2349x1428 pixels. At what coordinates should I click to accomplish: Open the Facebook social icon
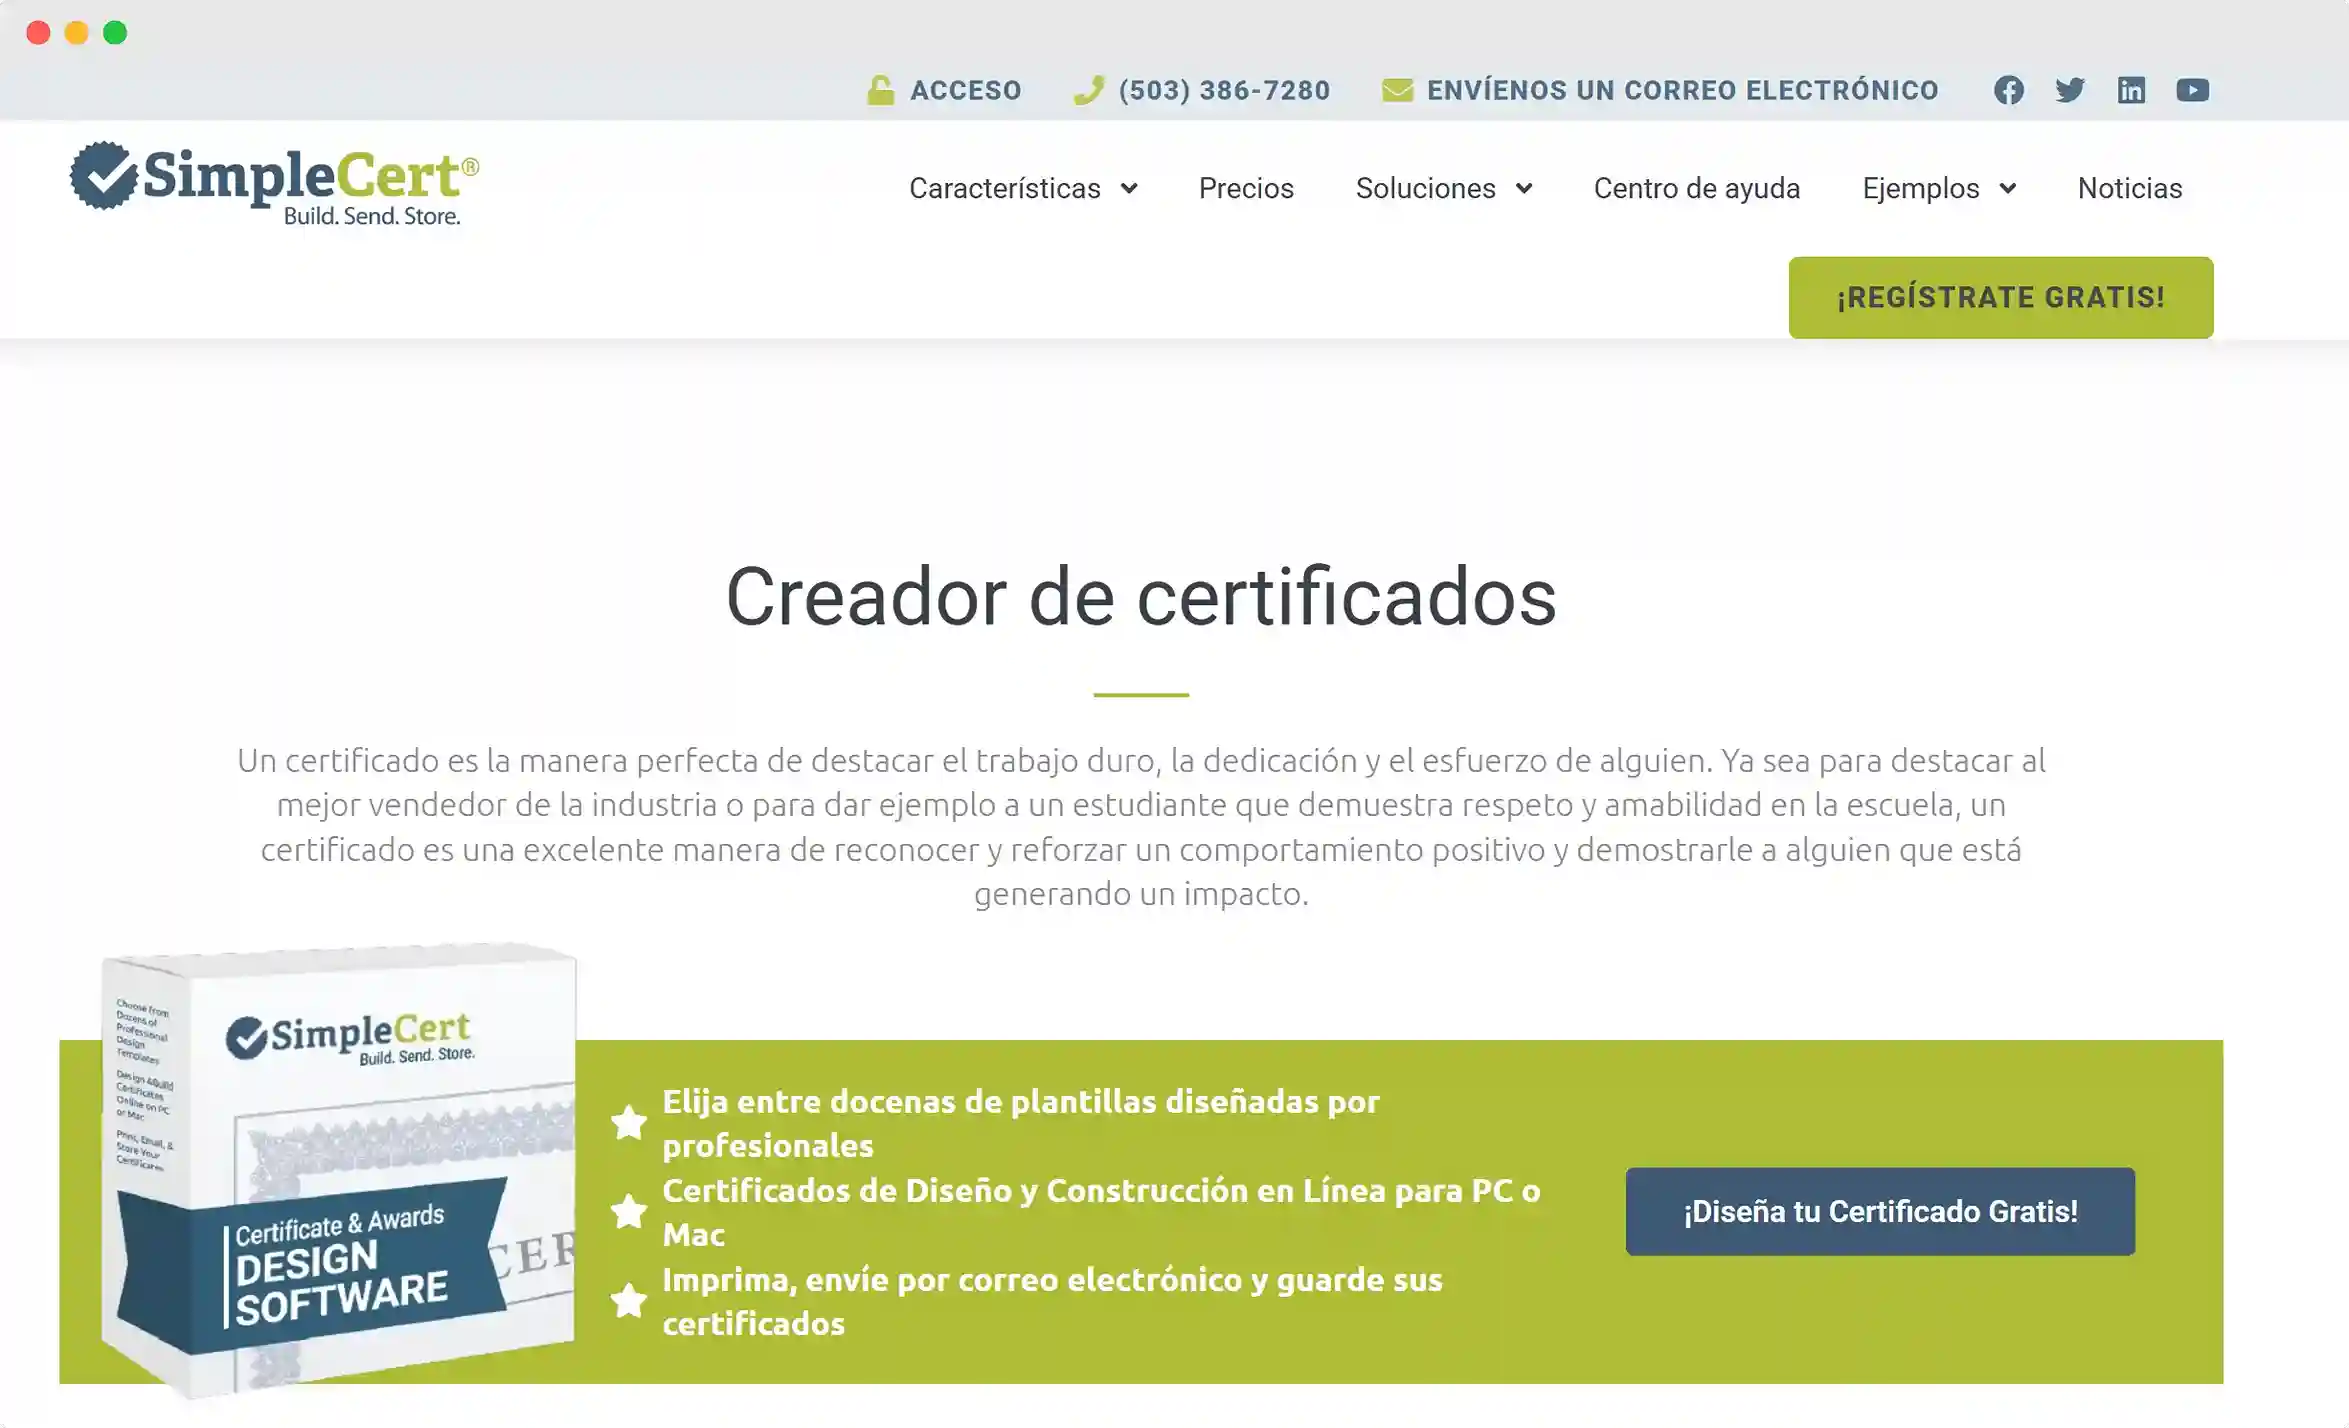[2008, 90]
